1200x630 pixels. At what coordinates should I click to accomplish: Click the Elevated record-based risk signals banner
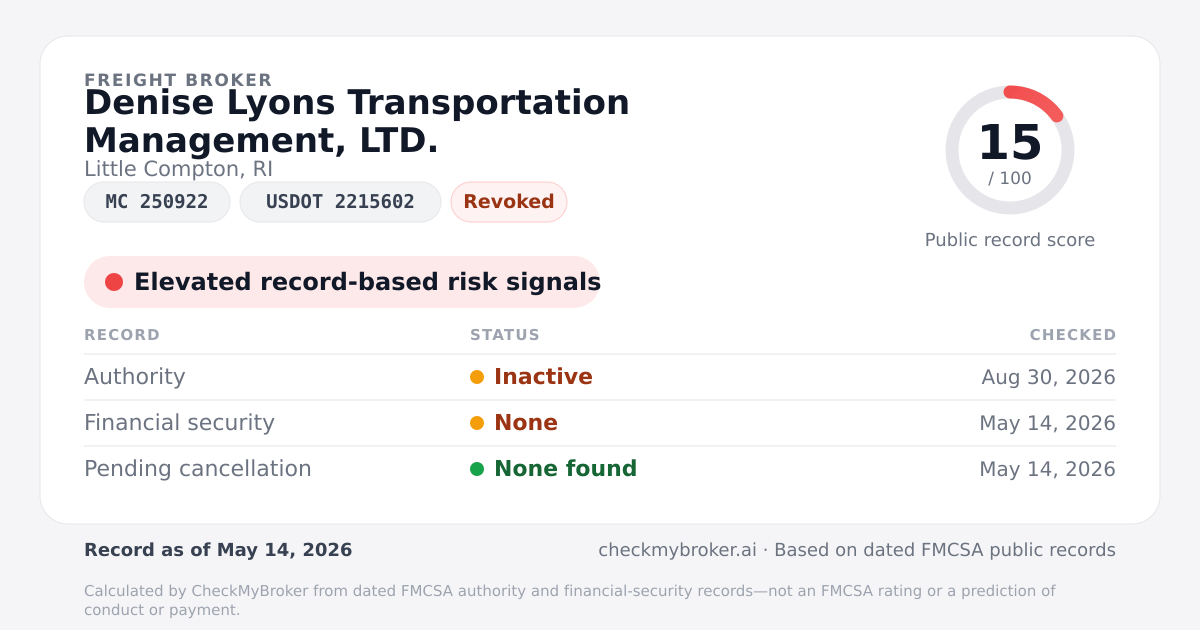click(342, 282)
